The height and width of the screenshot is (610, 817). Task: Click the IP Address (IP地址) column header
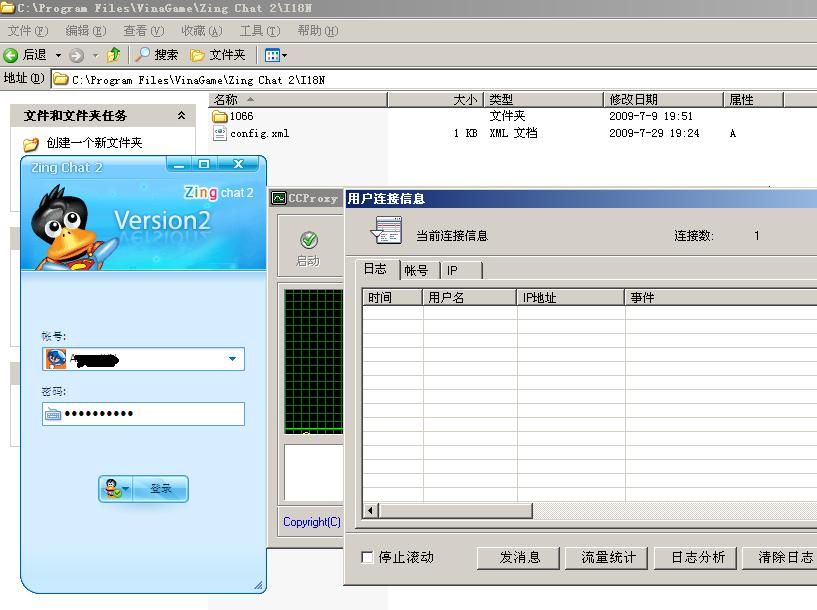click(x=571, y=297)
